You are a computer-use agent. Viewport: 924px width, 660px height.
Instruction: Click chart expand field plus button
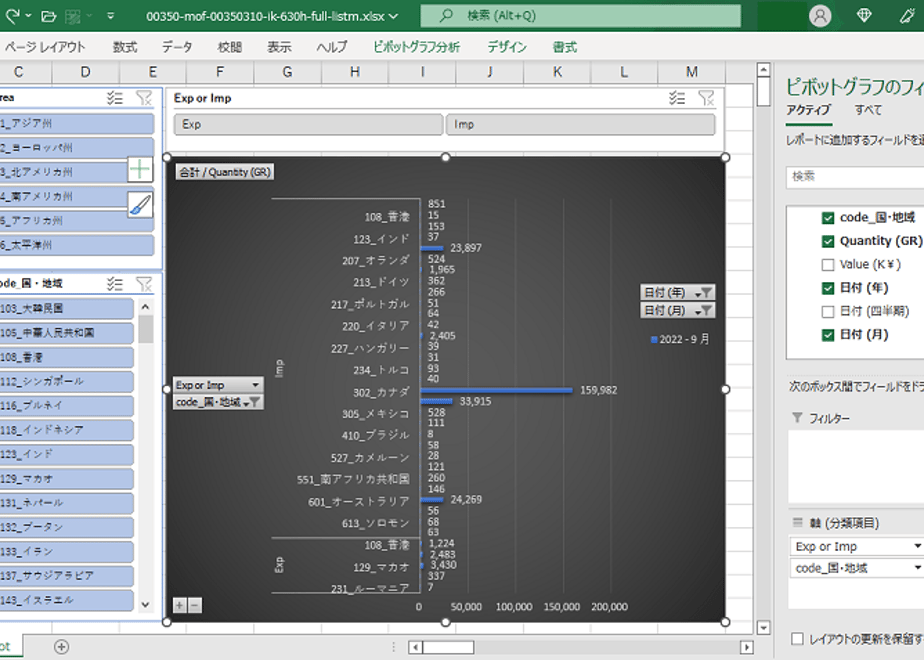(x=180, y=605)
